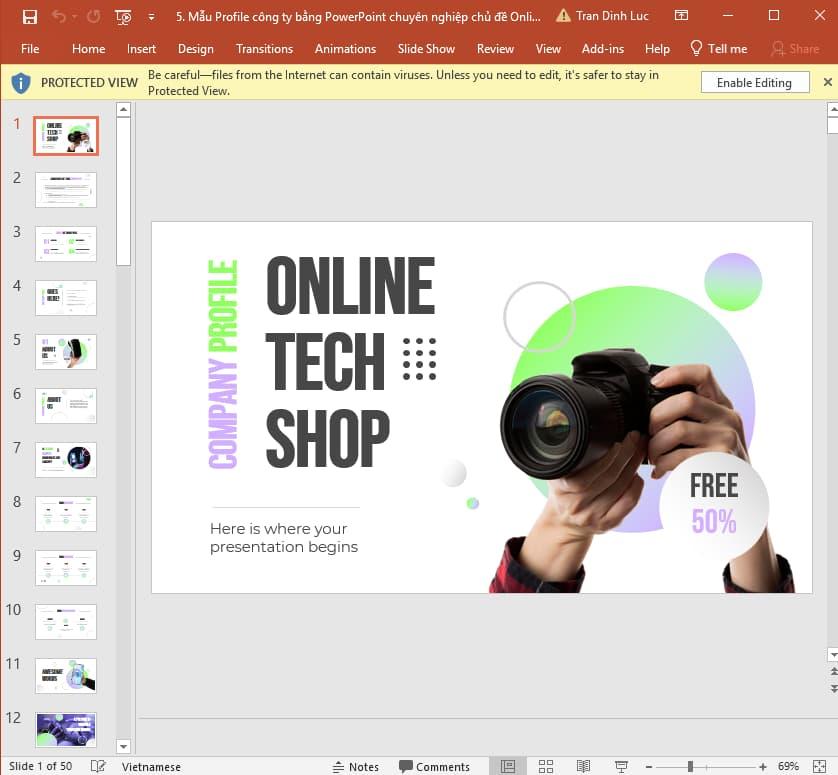Adjust the zoom slider in the status bar
Image resolution: width=838 pixels, height=775 pixels.
689,766
